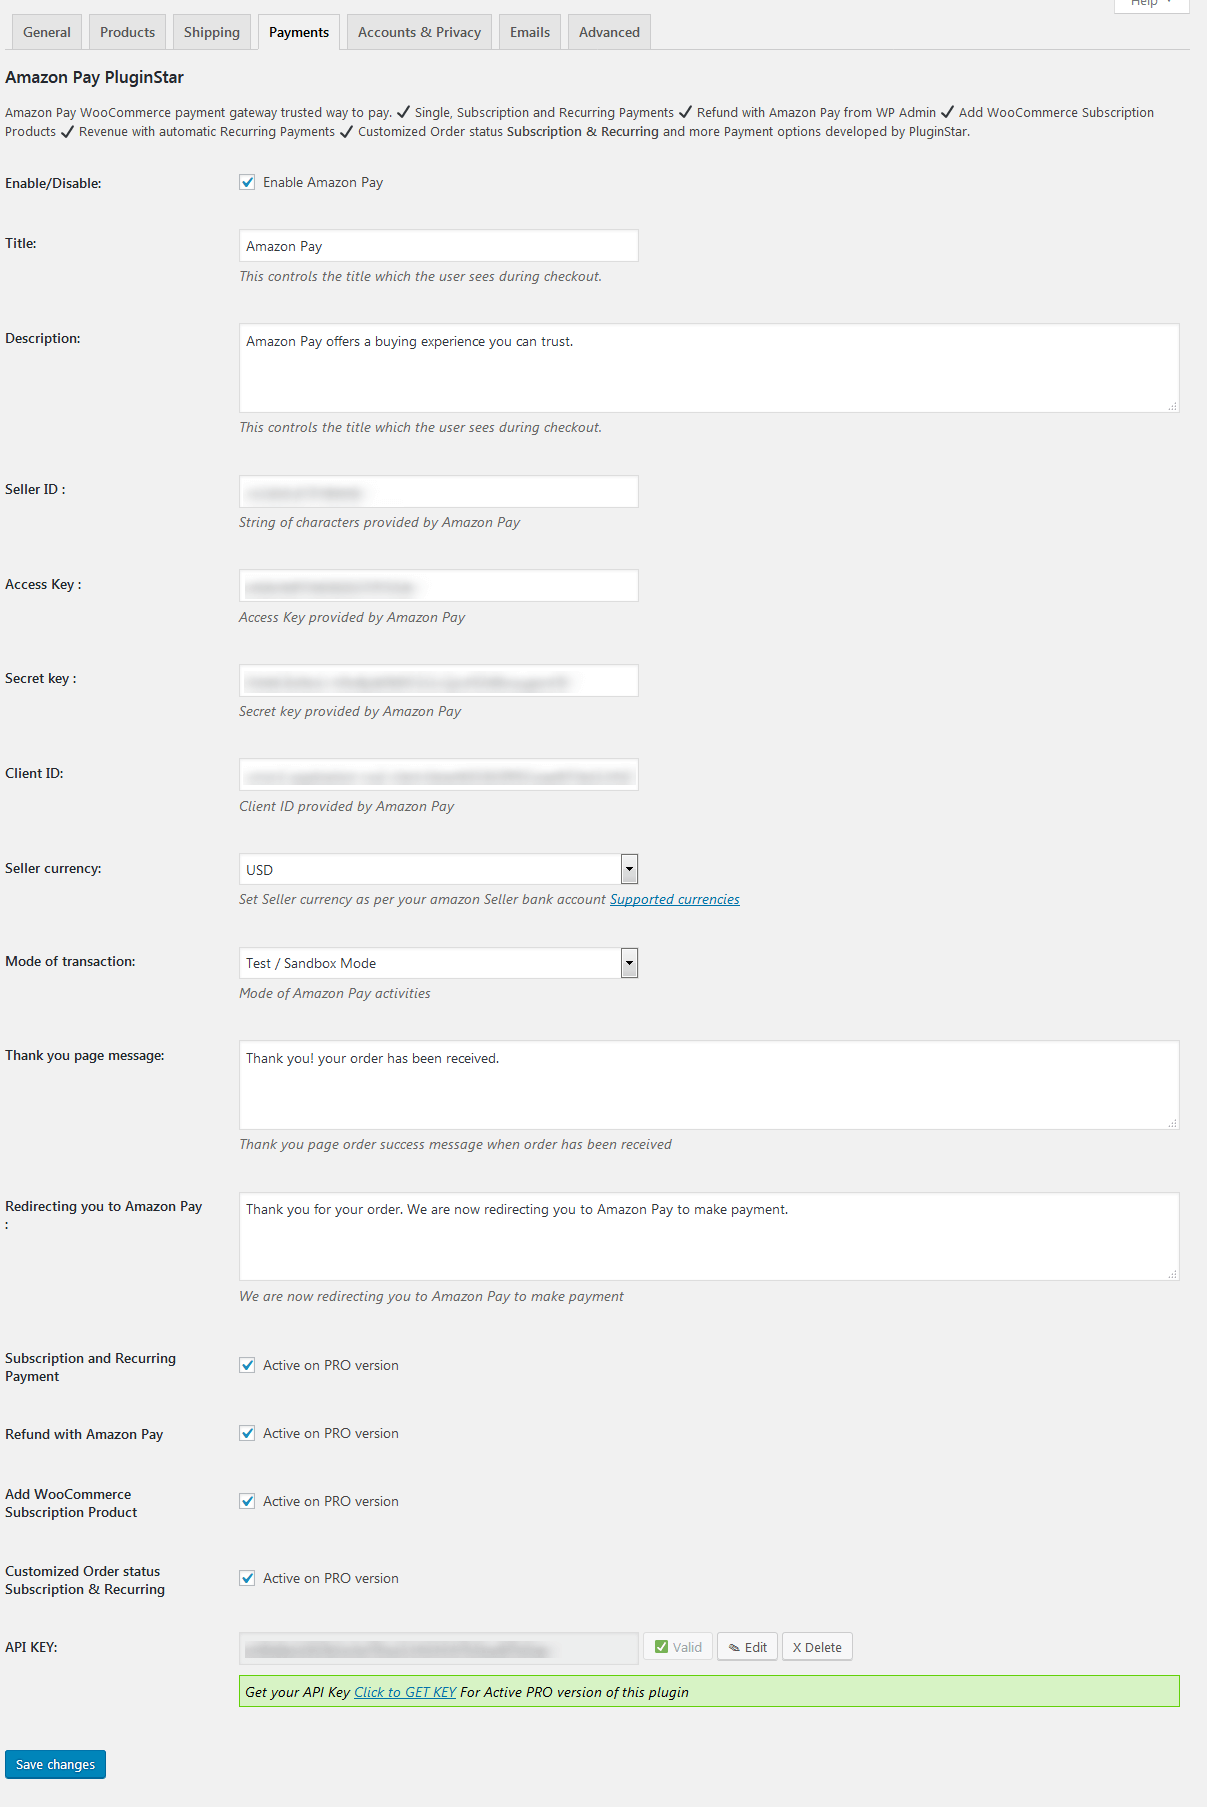Click the Thank you page message textarea
Image resolution: width=1207 pixels, height=1807 pixels.
pos(708,1085)
